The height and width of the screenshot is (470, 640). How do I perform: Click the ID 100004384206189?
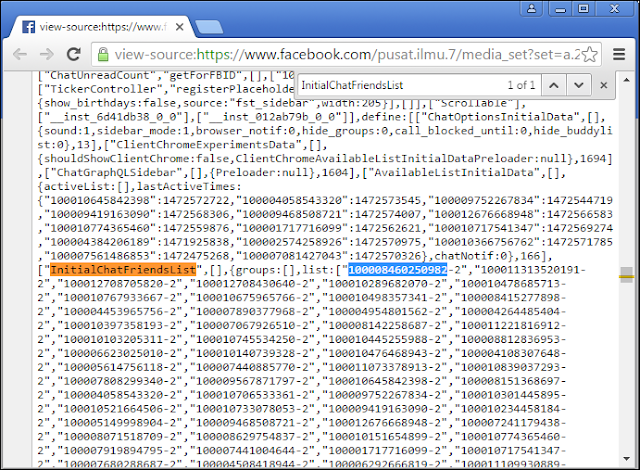click(100, 242)
